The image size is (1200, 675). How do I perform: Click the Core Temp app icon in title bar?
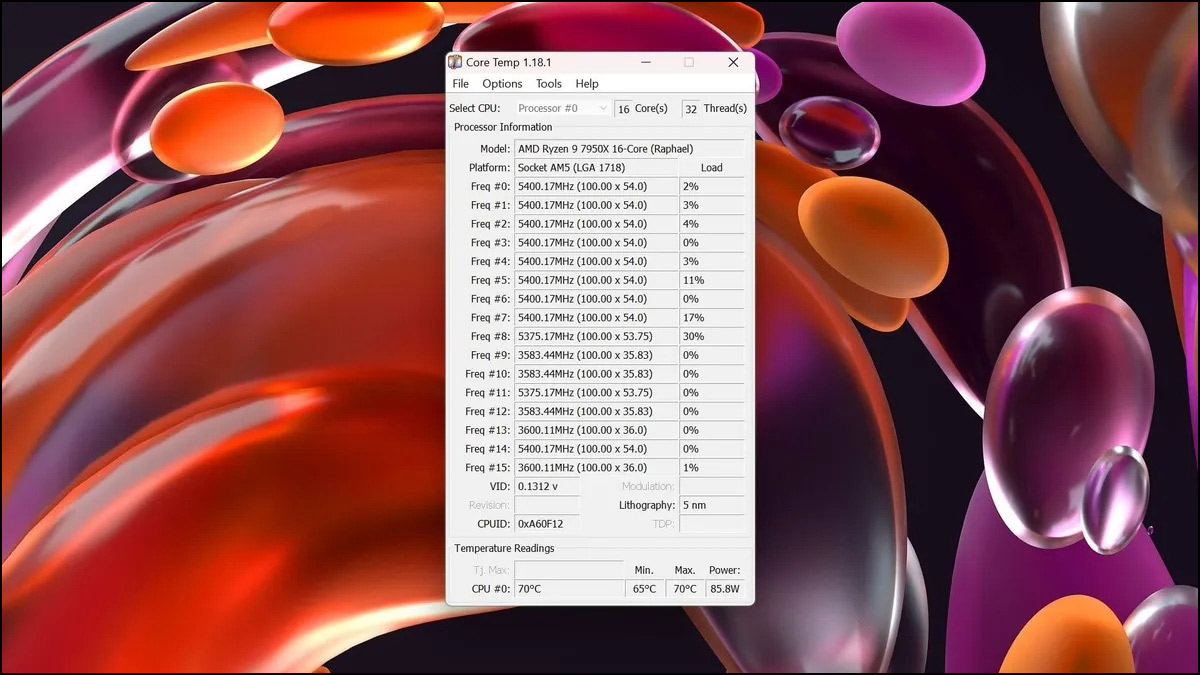(455, 62)
